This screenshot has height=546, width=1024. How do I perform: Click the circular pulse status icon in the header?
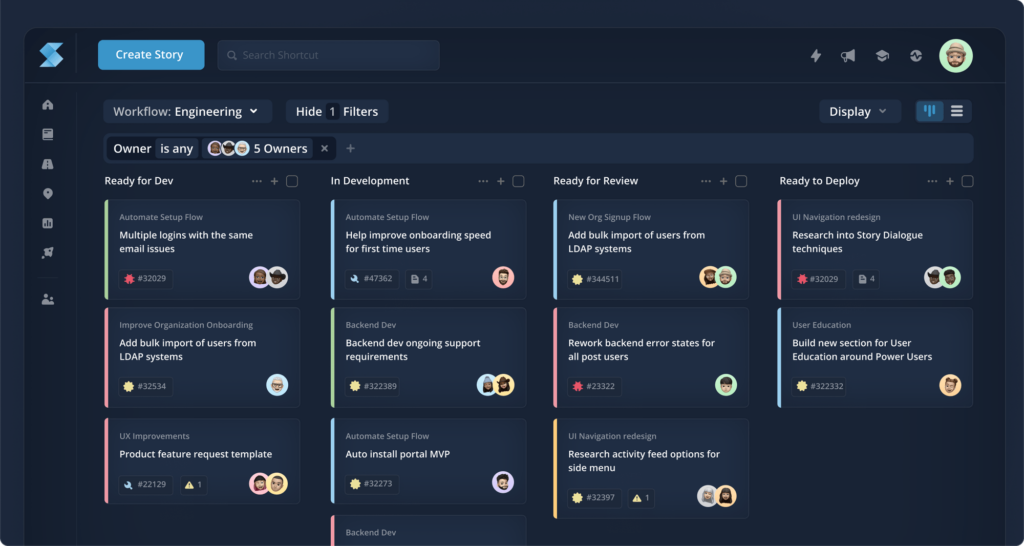tap(916, 56)
